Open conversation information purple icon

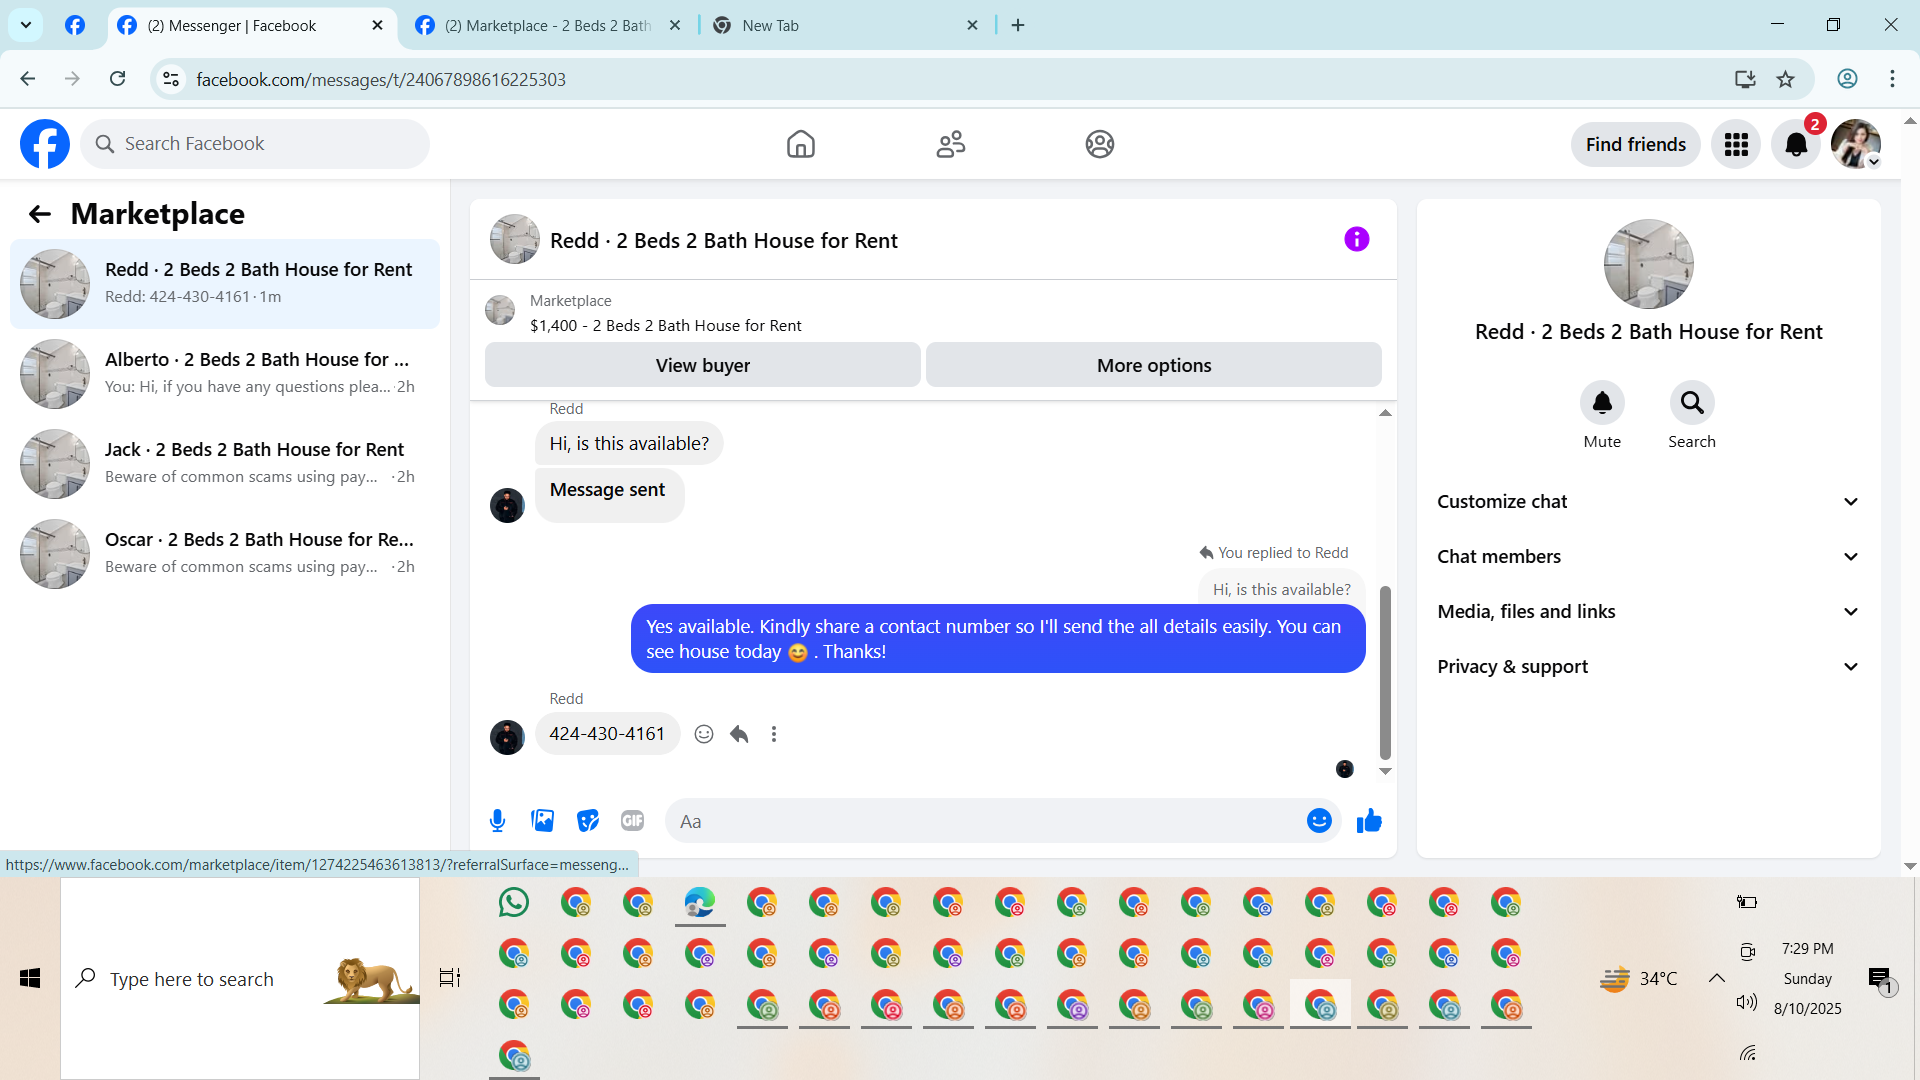coord(1356,239)
